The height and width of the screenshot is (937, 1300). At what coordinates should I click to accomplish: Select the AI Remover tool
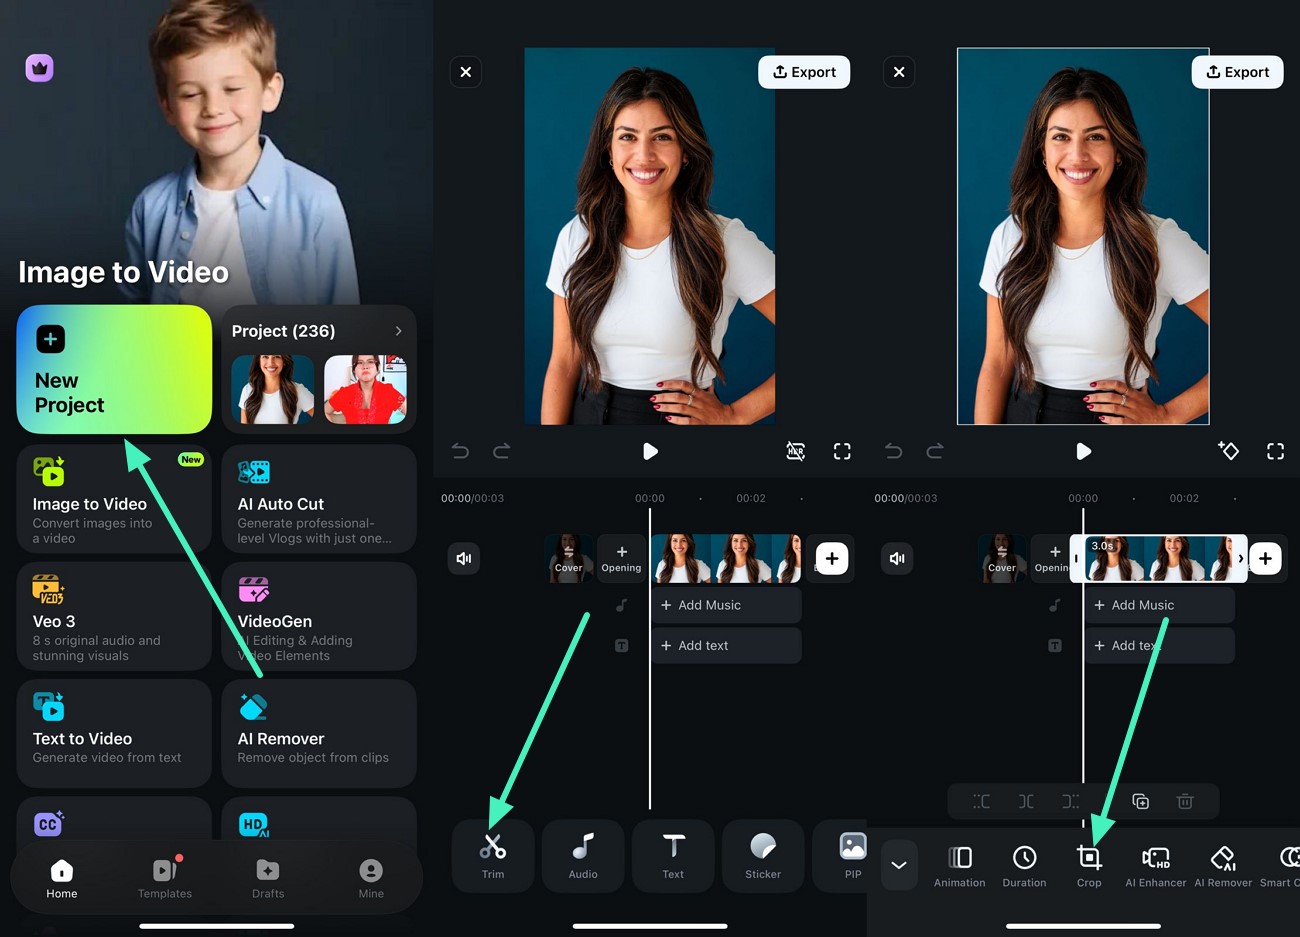tap(1222, 864)
